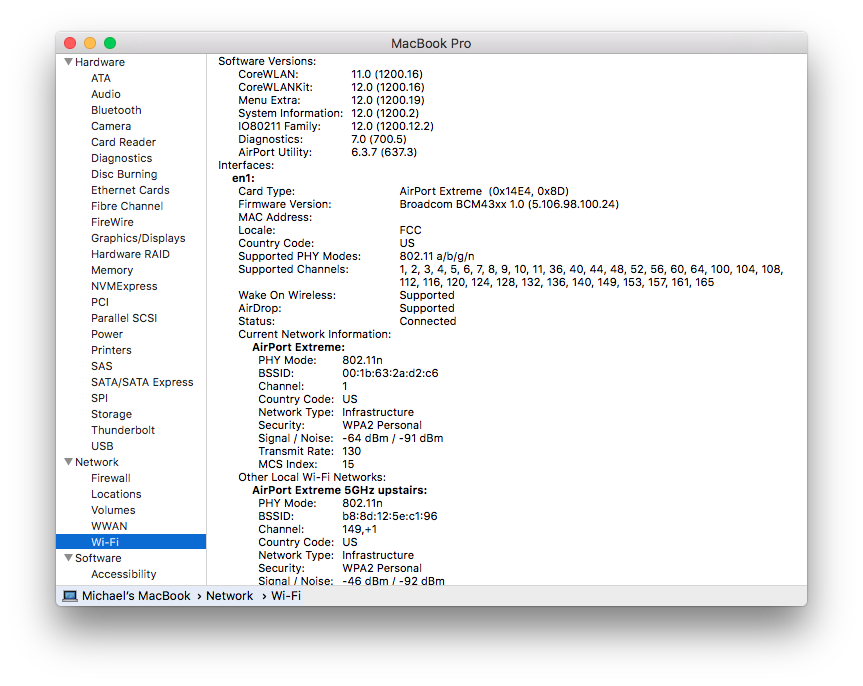The width and height of the screenshot is (863, 686).
Task: Open Fibre Channel in the sidebar
Action: point(127,206)
